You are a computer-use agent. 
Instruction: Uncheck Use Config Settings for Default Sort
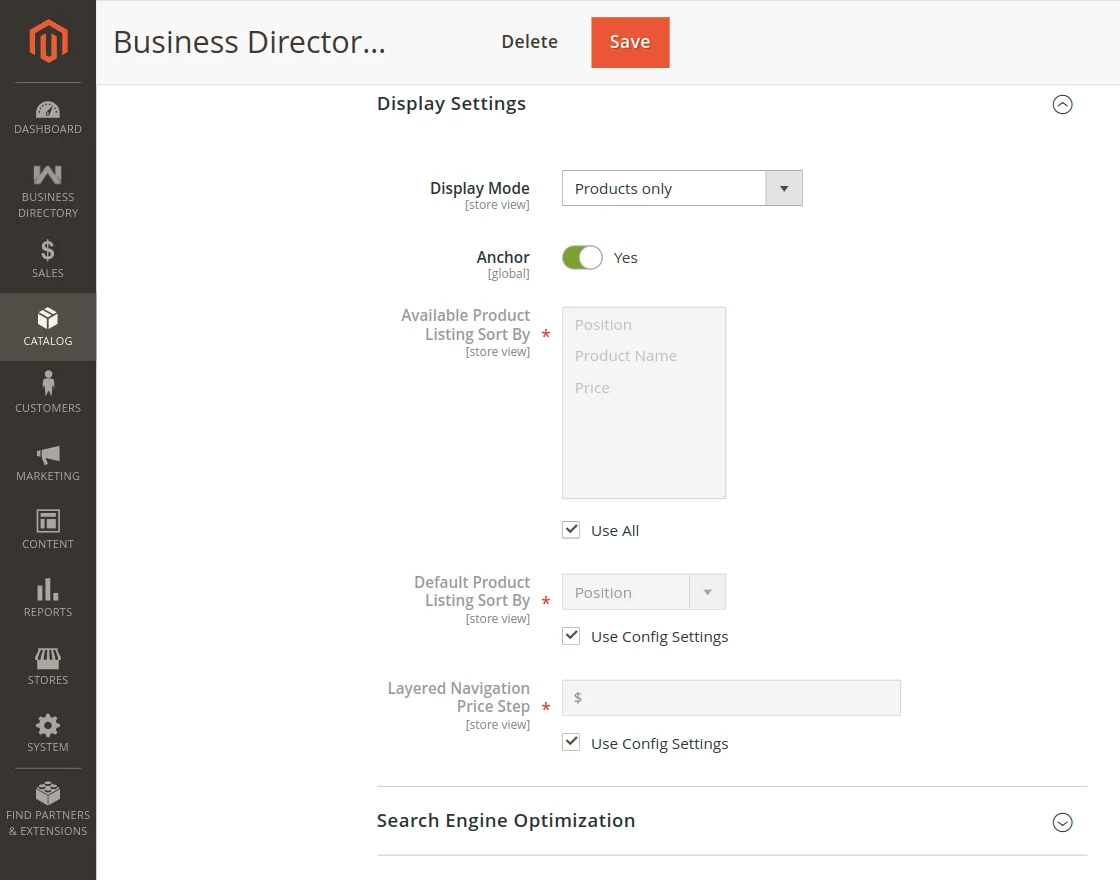click(x=571, y=636)
